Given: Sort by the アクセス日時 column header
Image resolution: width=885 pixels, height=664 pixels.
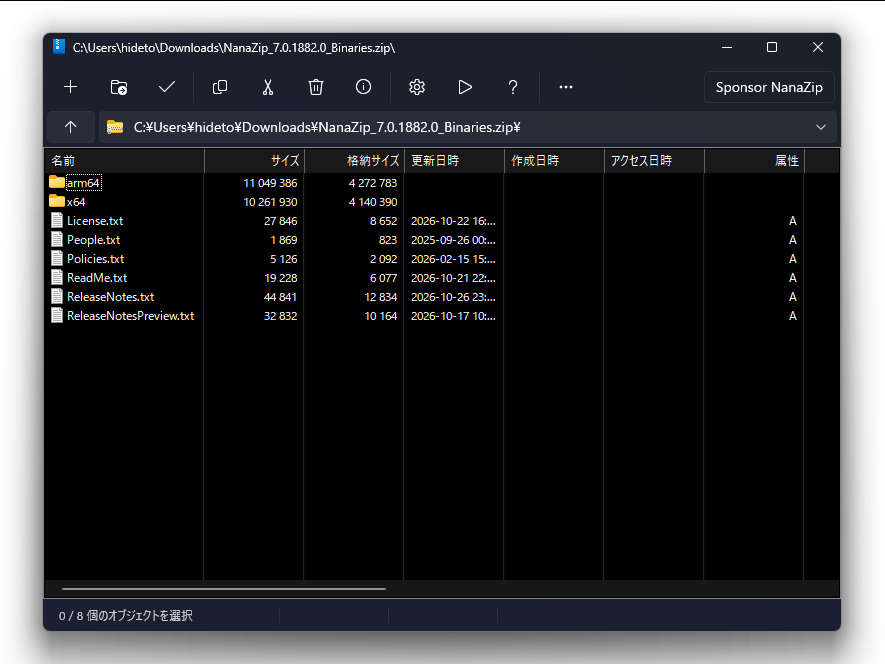Looking at the screenshot, I should coord(654,161).
